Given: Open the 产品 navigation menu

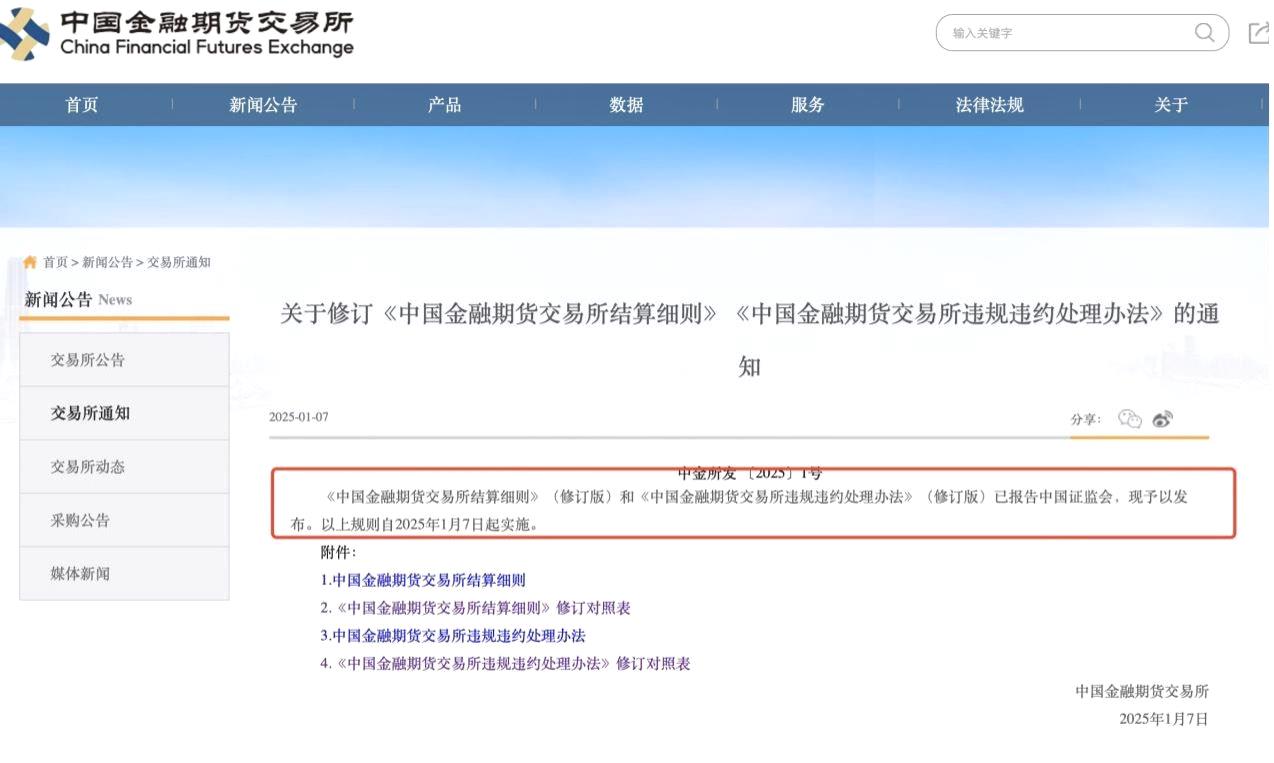Looking at the screenshot, I should pos(444,105).
